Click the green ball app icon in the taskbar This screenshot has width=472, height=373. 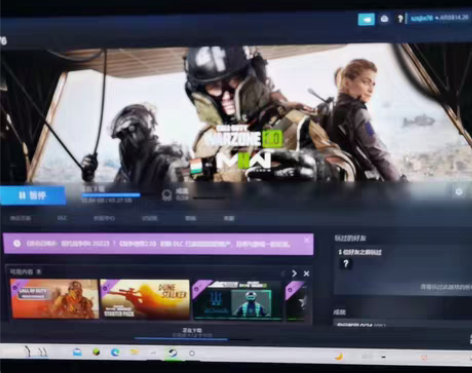tap(96, 352)
